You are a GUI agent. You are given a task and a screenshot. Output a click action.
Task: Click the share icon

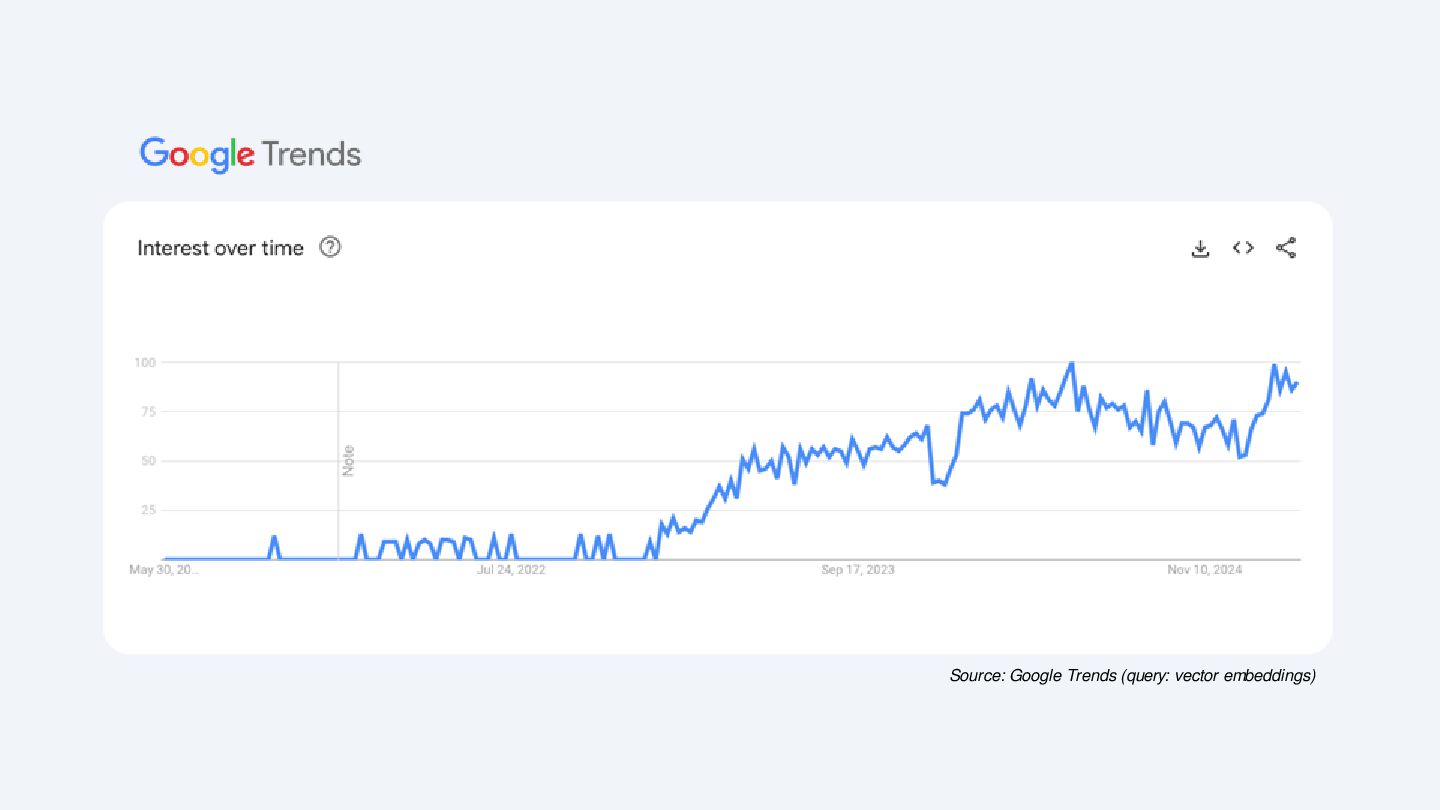[x=1286, y=248]
